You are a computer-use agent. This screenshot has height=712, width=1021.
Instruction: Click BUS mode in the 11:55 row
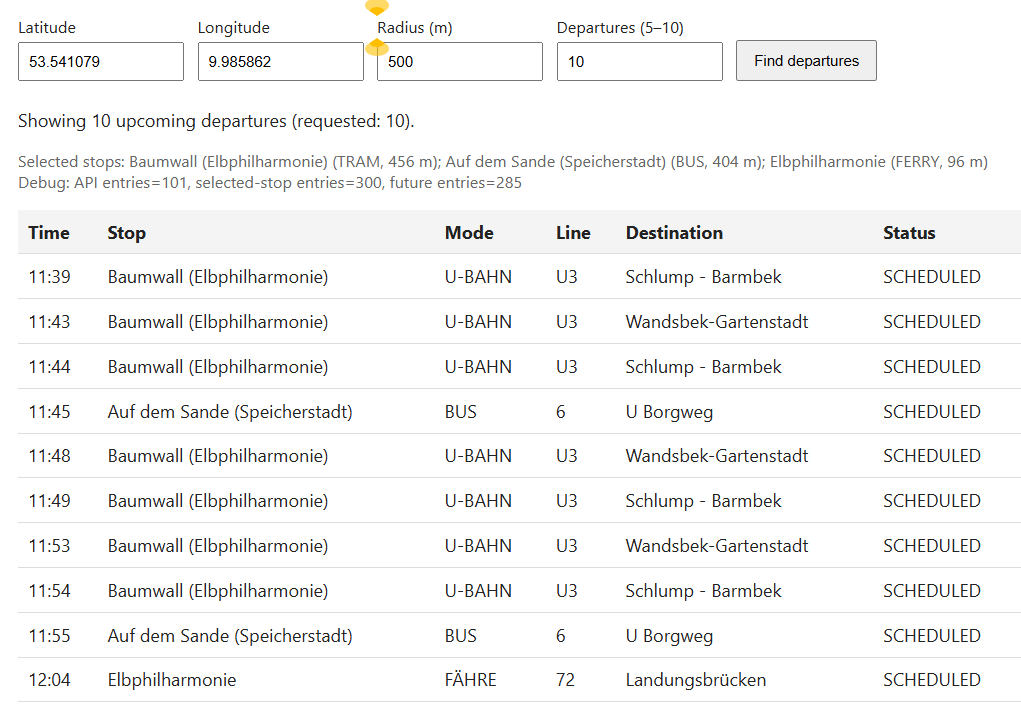coord(460,636)
